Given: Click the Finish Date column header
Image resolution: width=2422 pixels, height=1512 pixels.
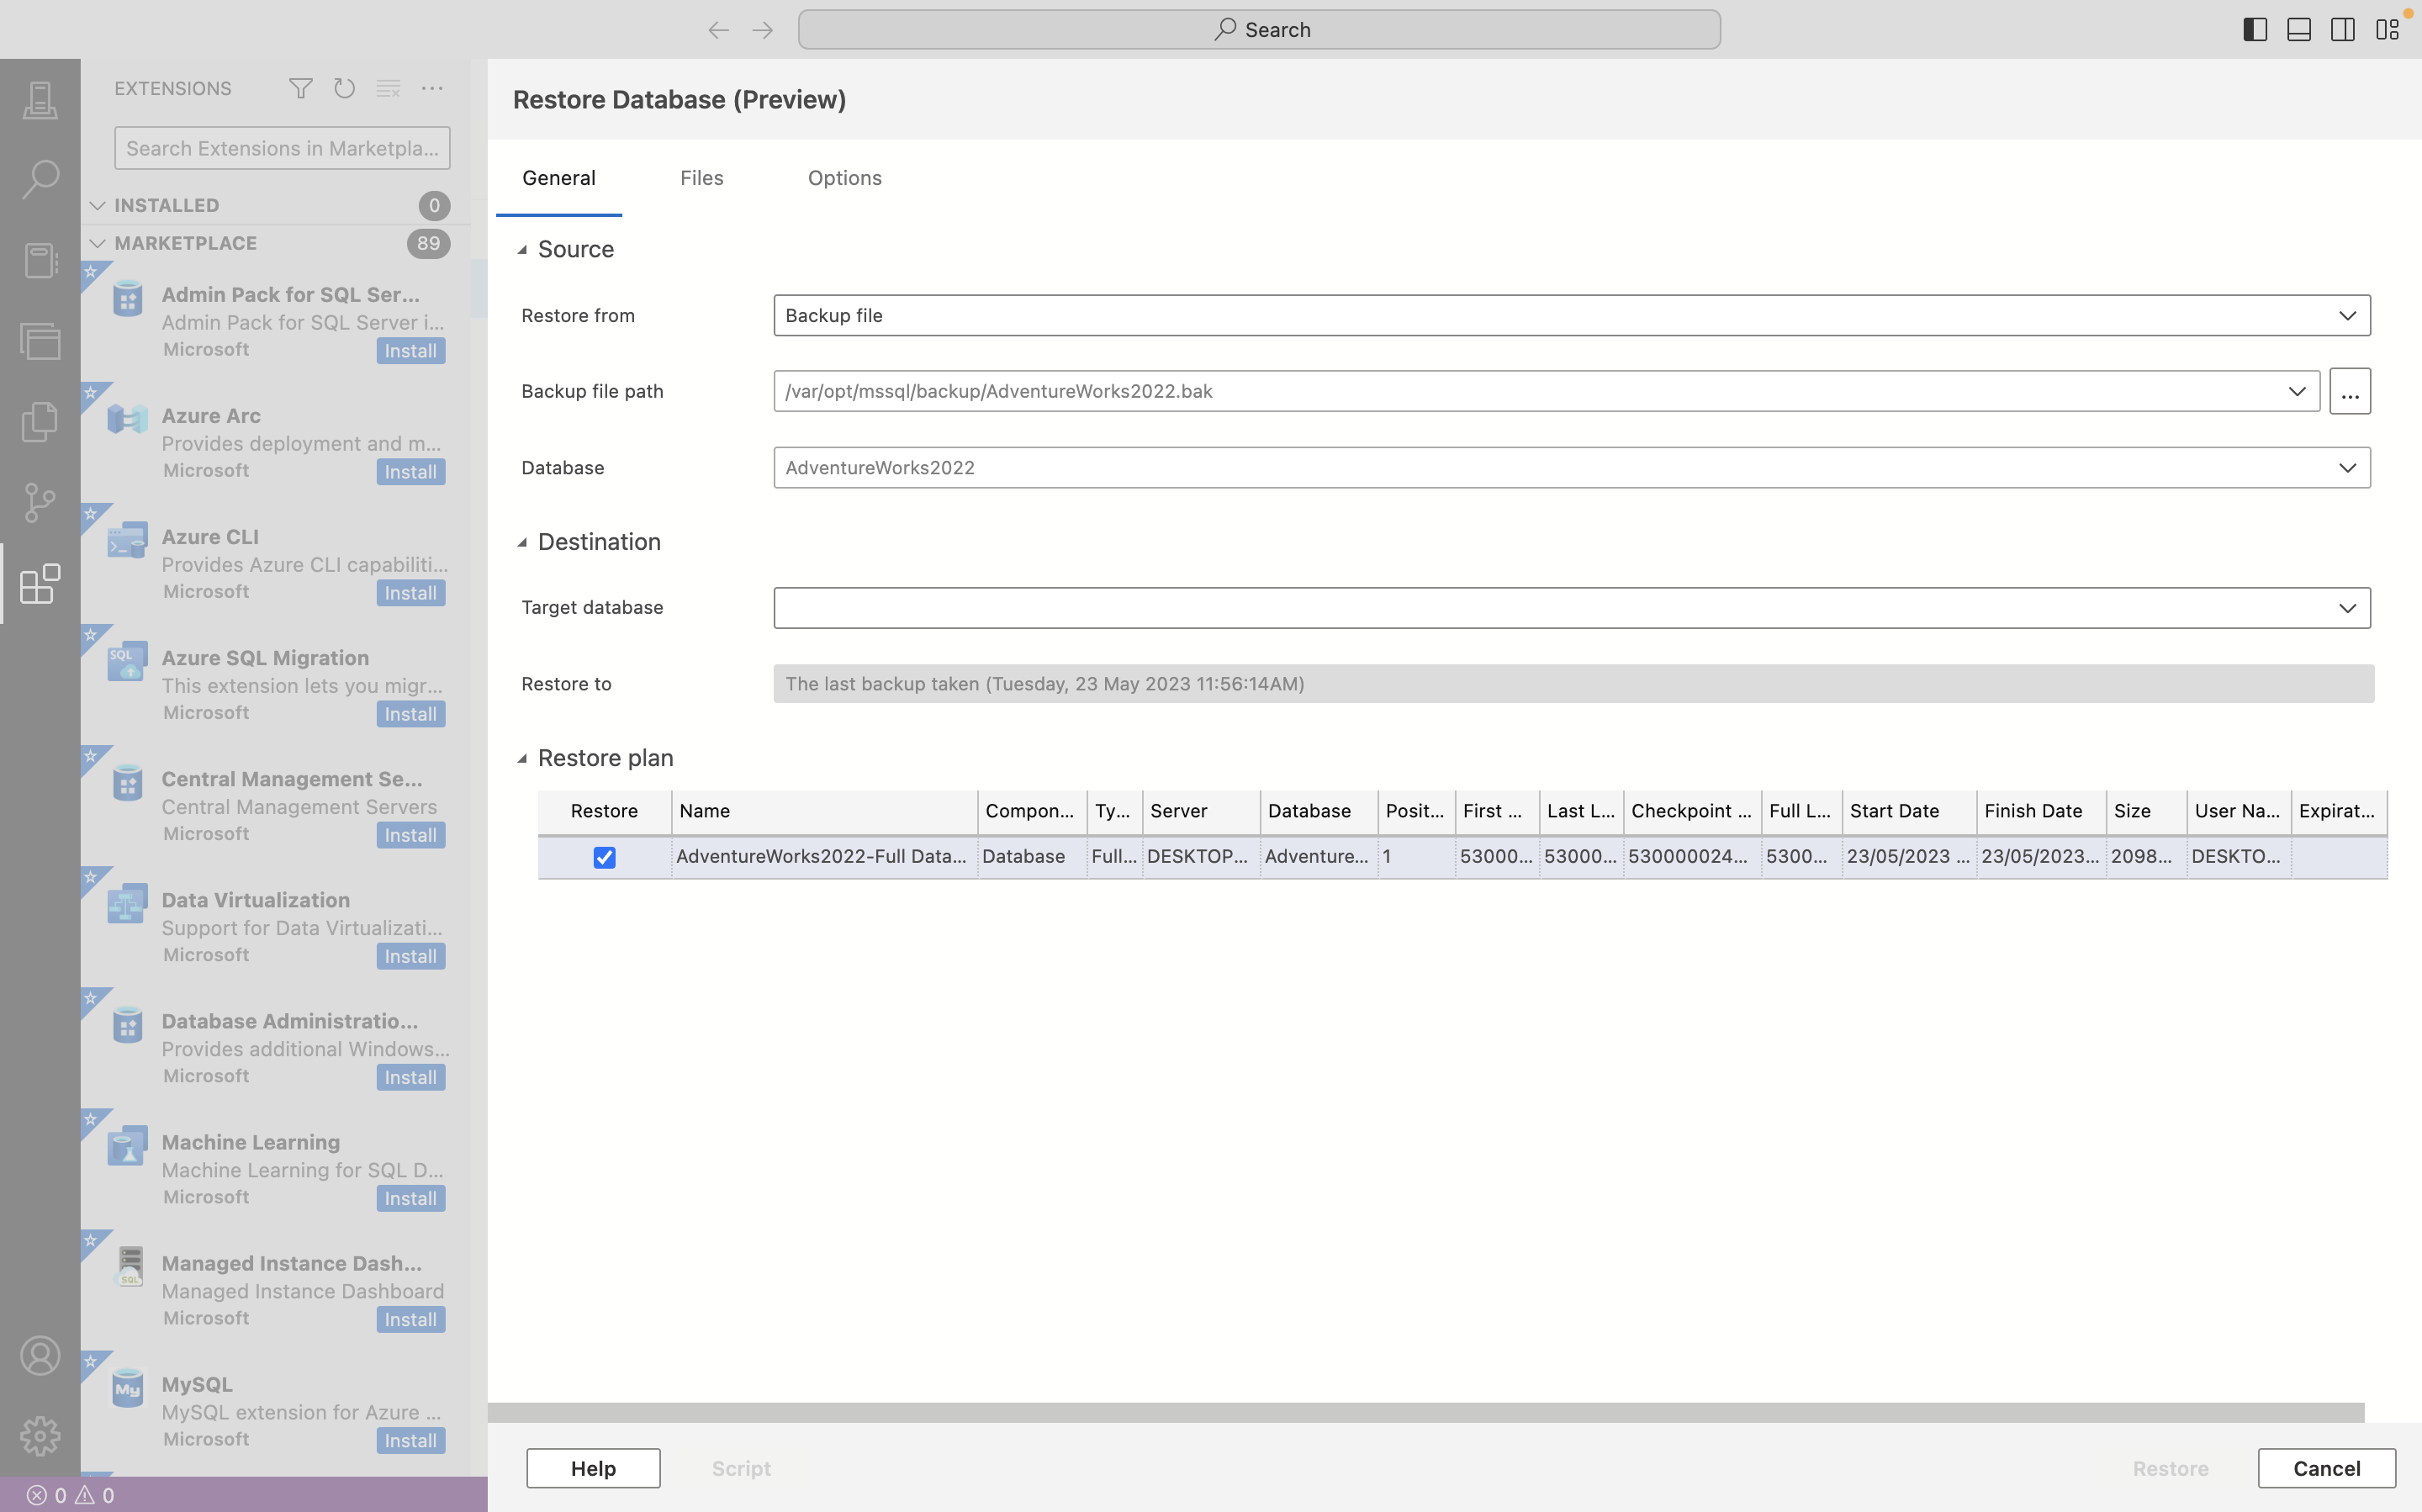Looking at the screenshot, I should 2040,811.
